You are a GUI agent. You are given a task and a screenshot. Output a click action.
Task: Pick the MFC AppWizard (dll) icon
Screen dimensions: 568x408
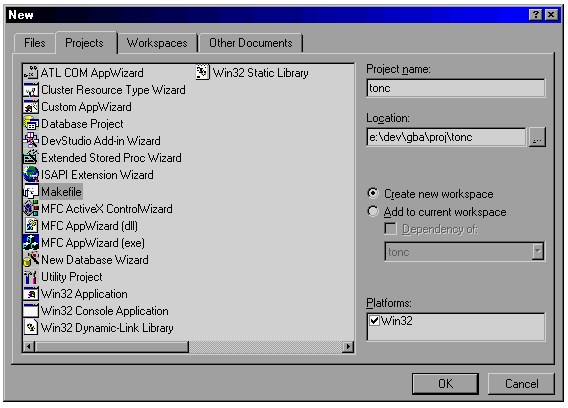tap(31, 226)
